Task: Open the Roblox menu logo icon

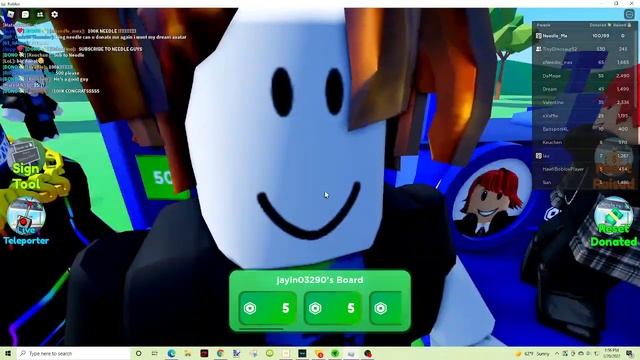Action: 11,14
